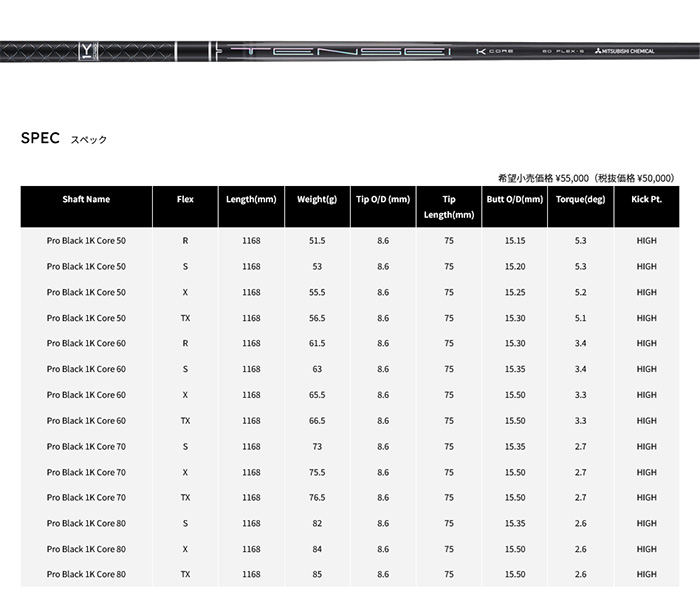
Task: Click weight value 66.5
Action: tap(317, 421)
